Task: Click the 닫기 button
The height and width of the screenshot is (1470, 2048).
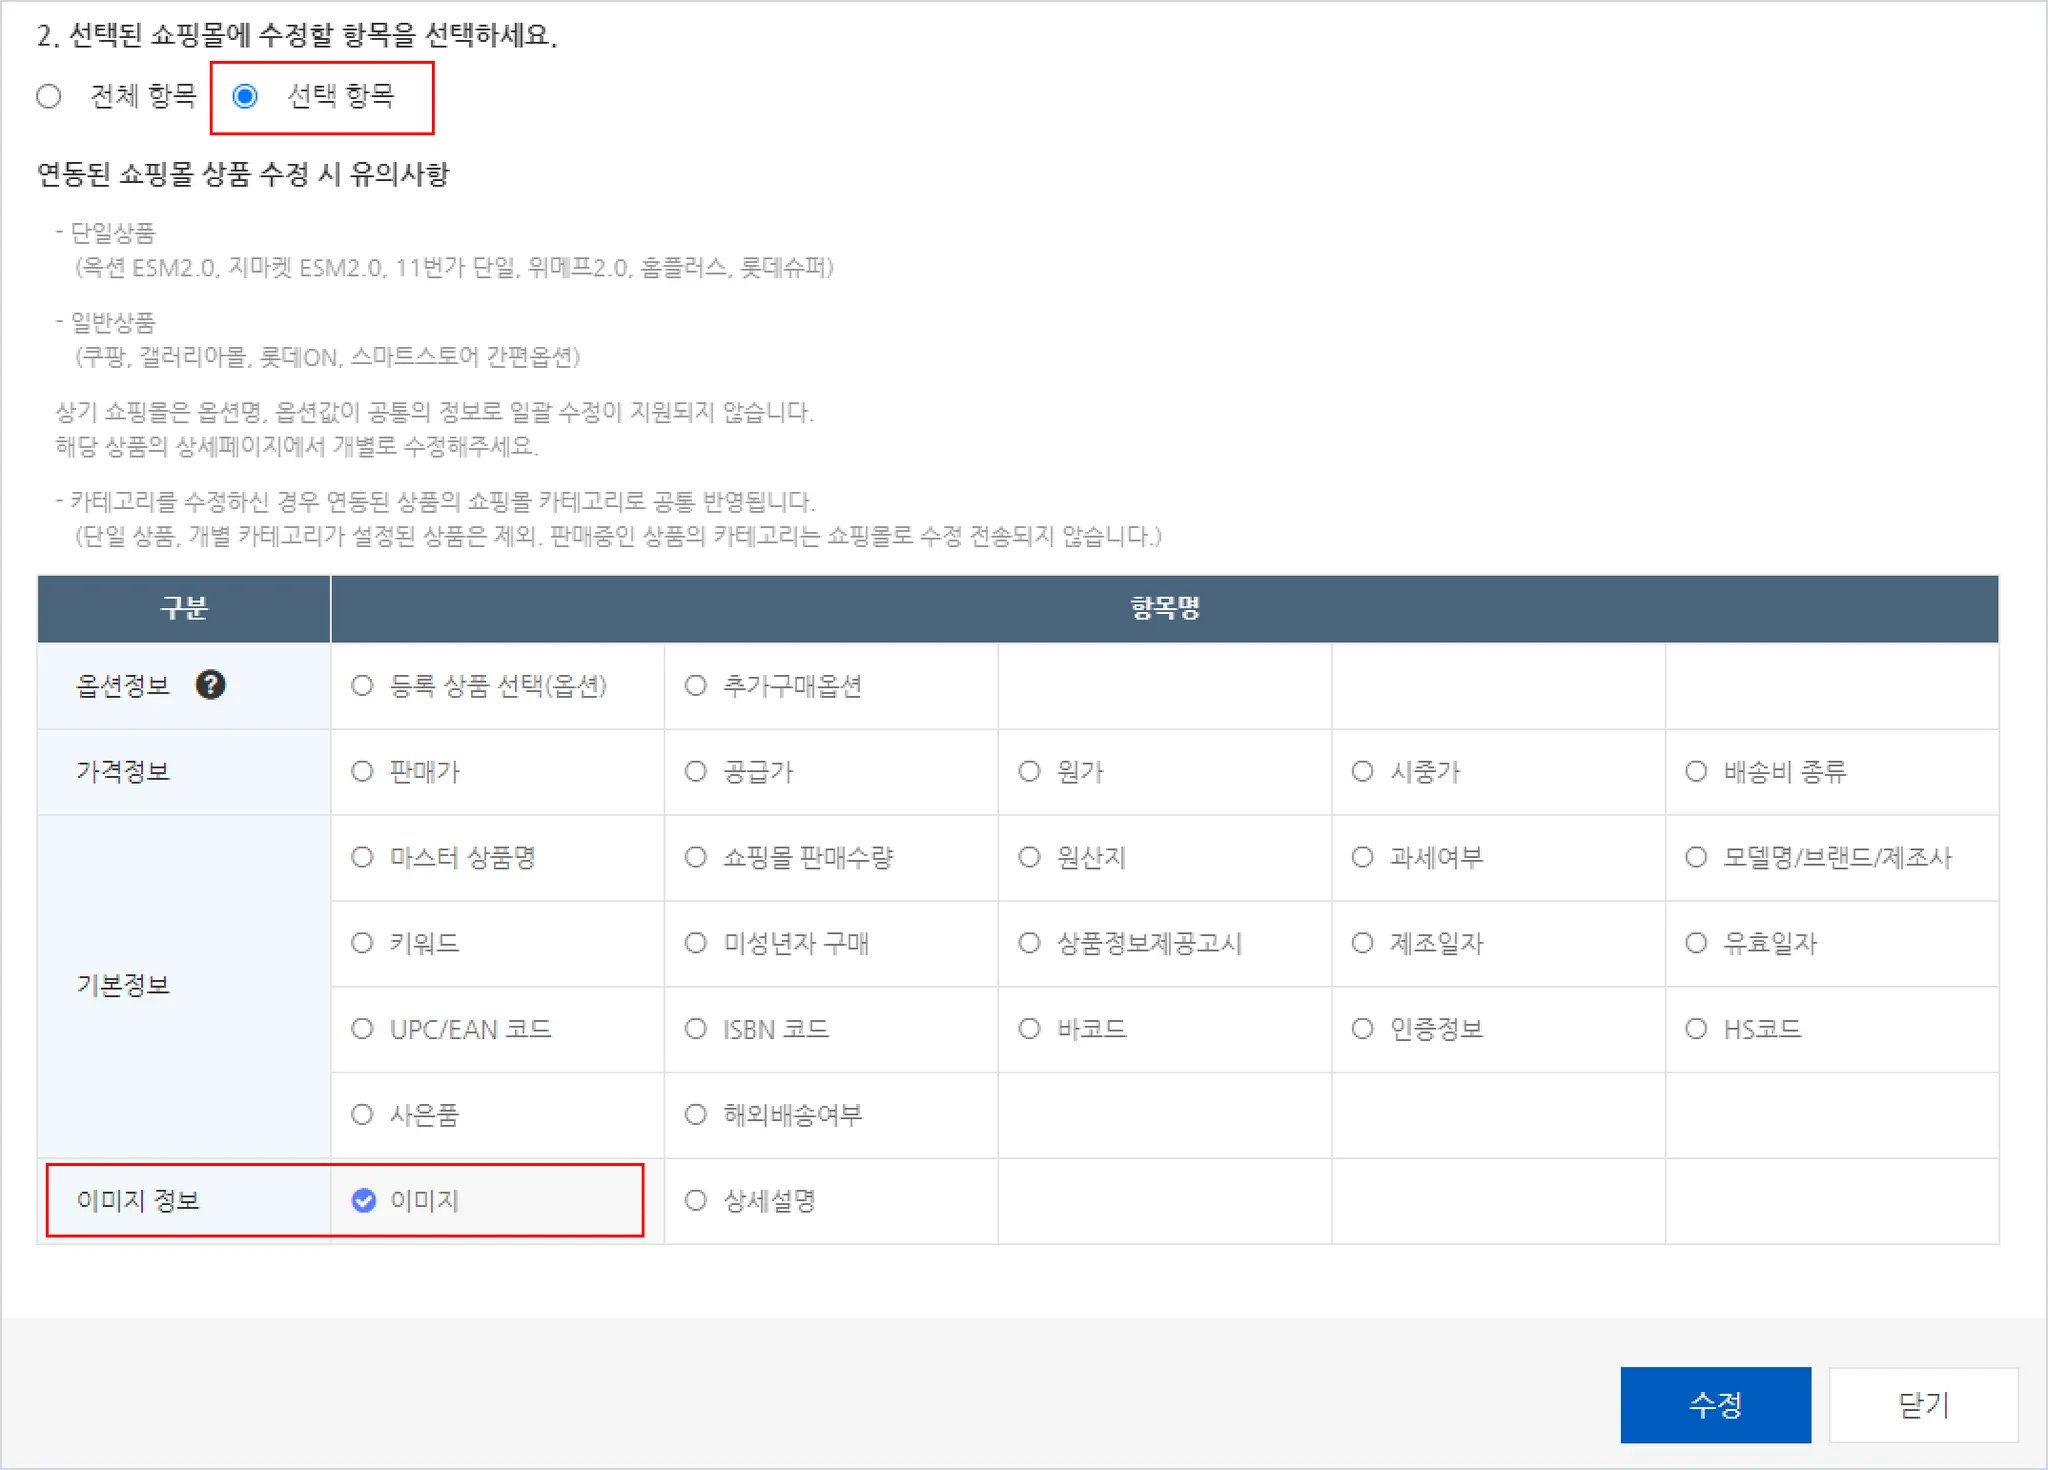Action: click(x=1923, y=1404)
